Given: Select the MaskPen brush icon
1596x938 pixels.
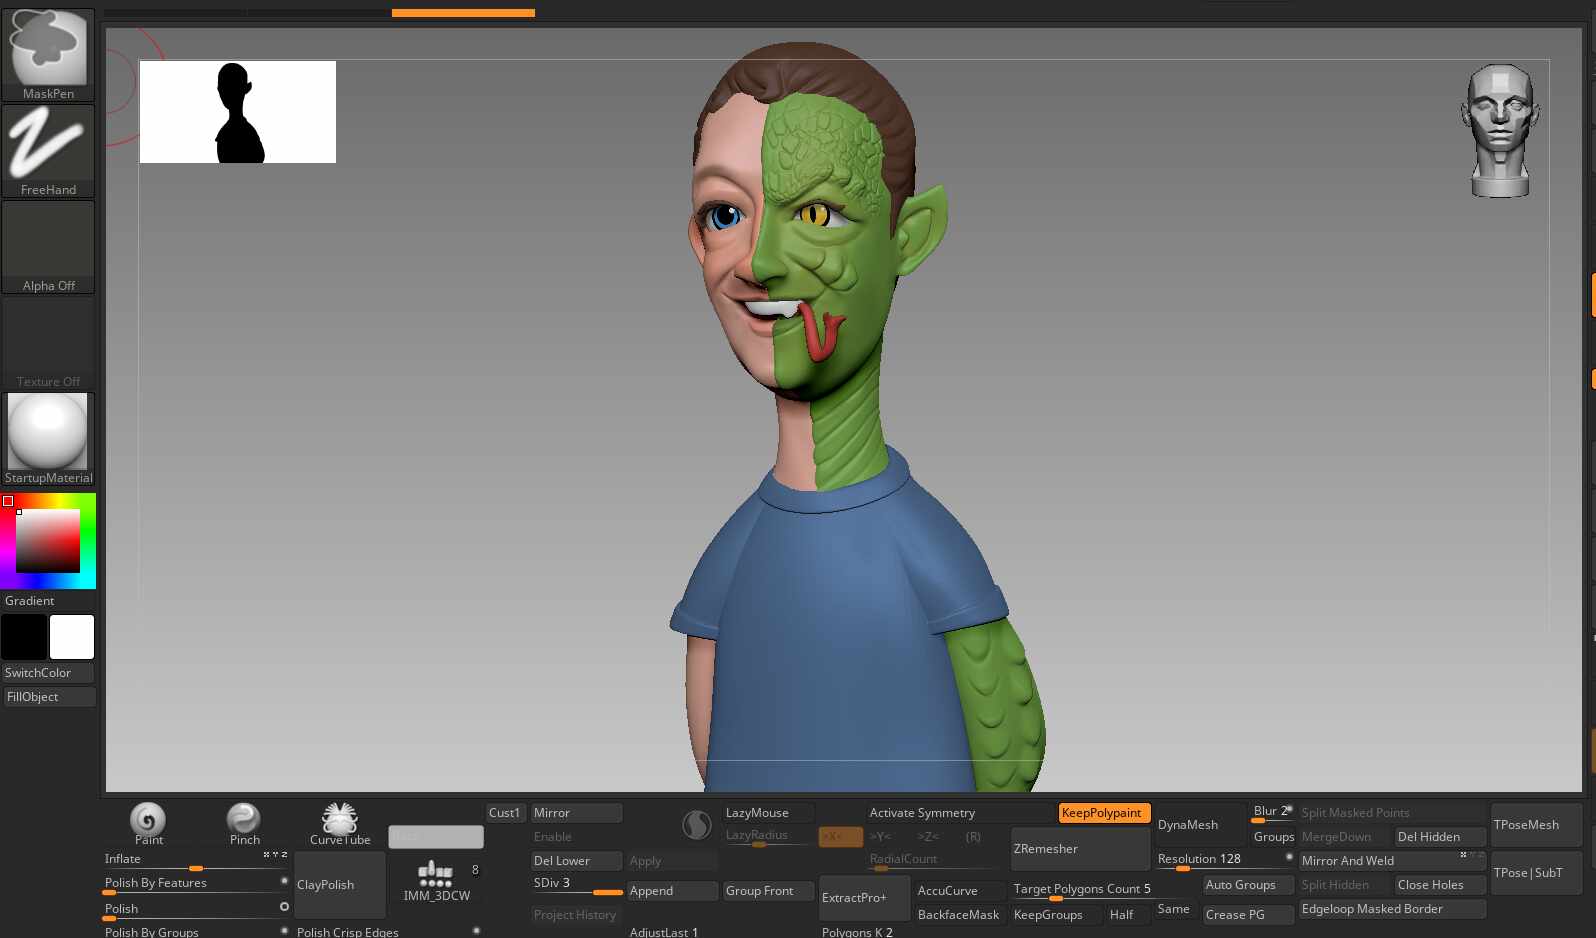Looking at the screenshot, I should [x=48, y=50].
